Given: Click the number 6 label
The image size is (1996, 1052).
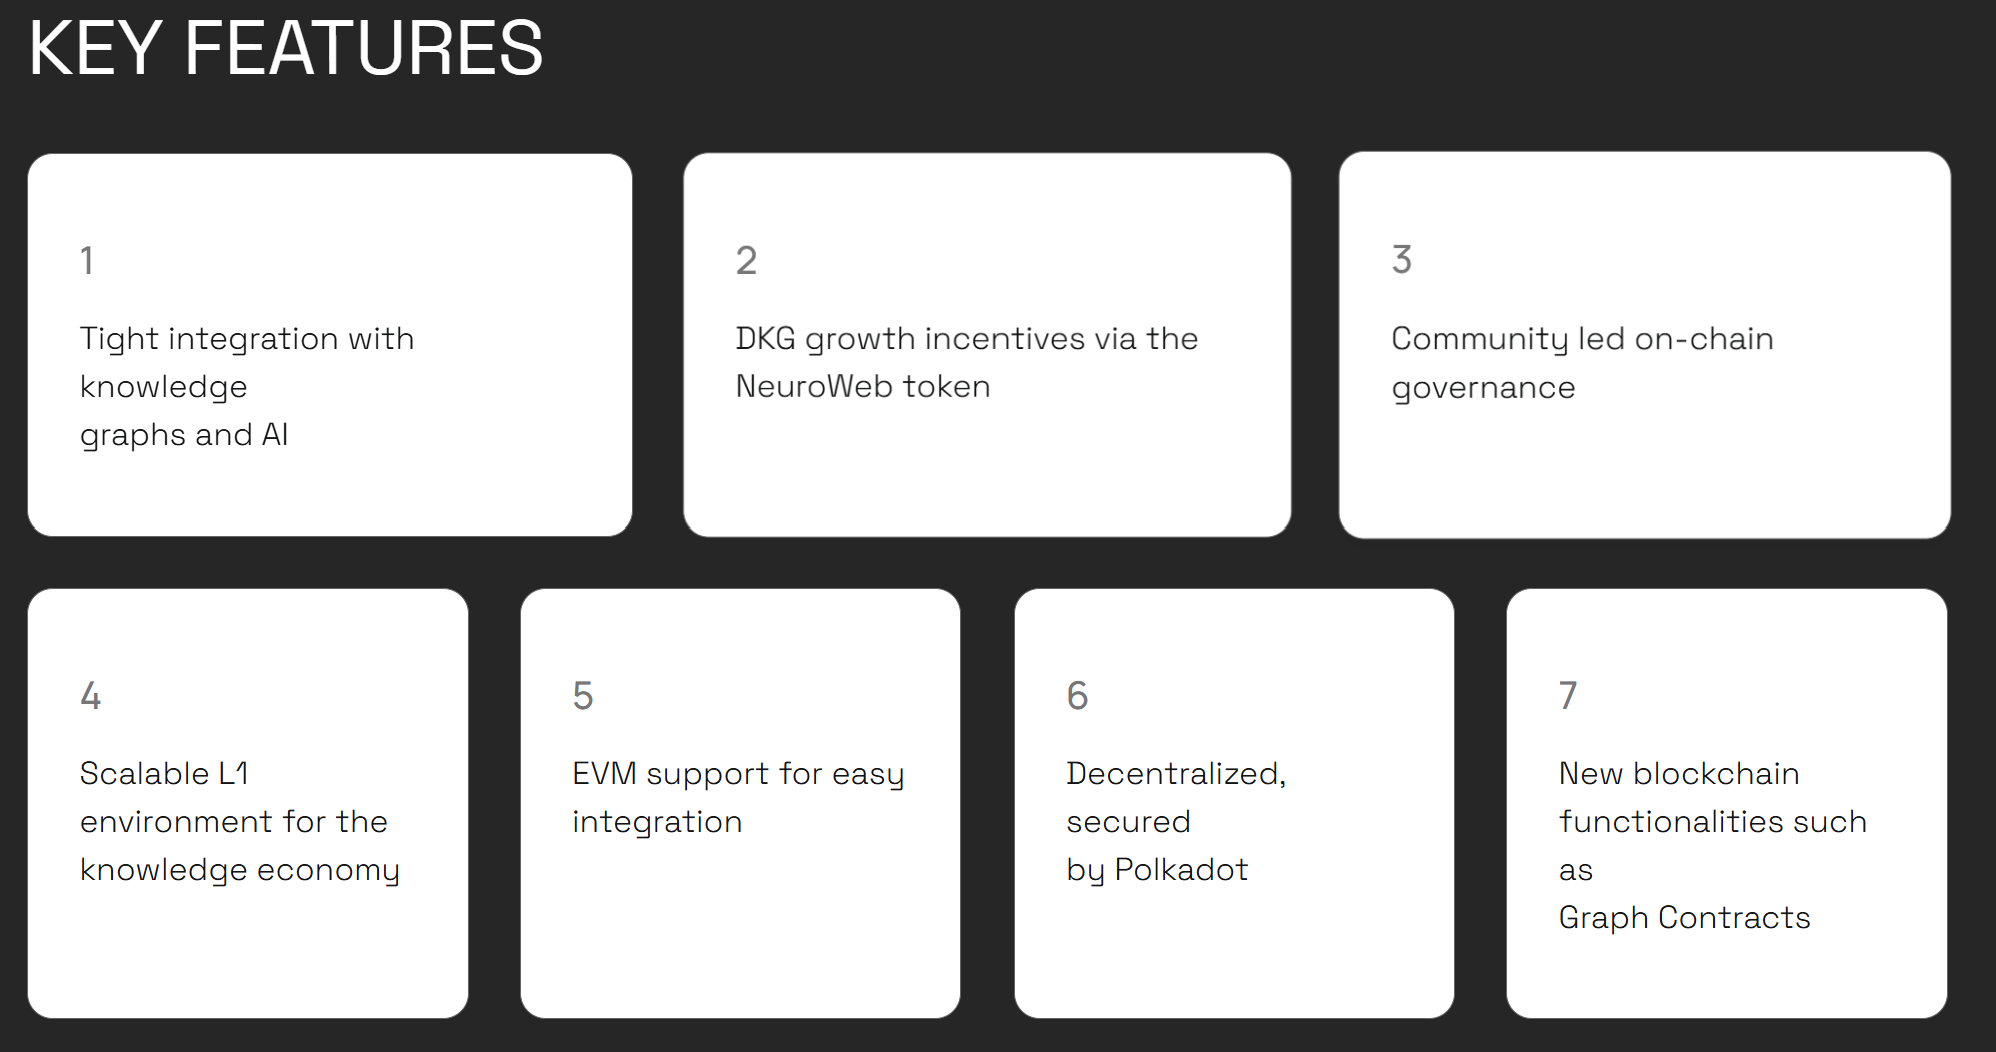Looking at the screenshot, I should click(x=1077, y=695).
